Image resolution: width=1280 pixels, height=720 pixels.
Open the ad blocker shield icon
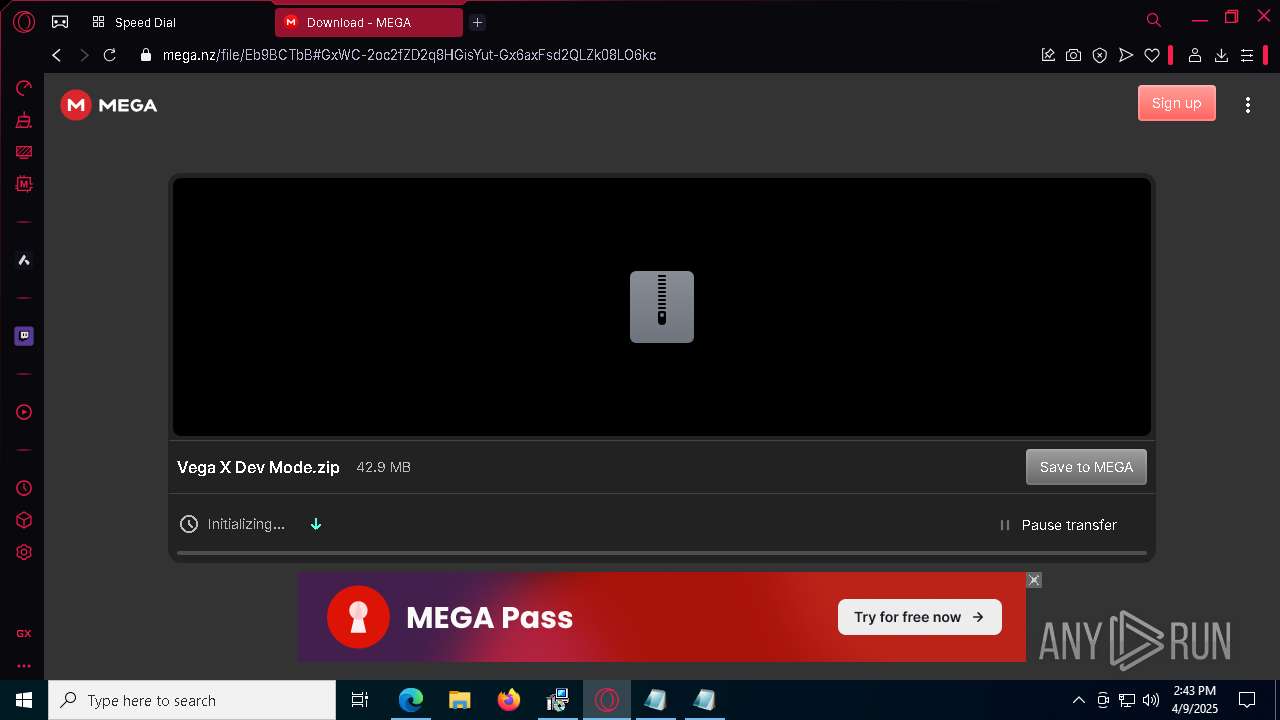coord(1100,55)
